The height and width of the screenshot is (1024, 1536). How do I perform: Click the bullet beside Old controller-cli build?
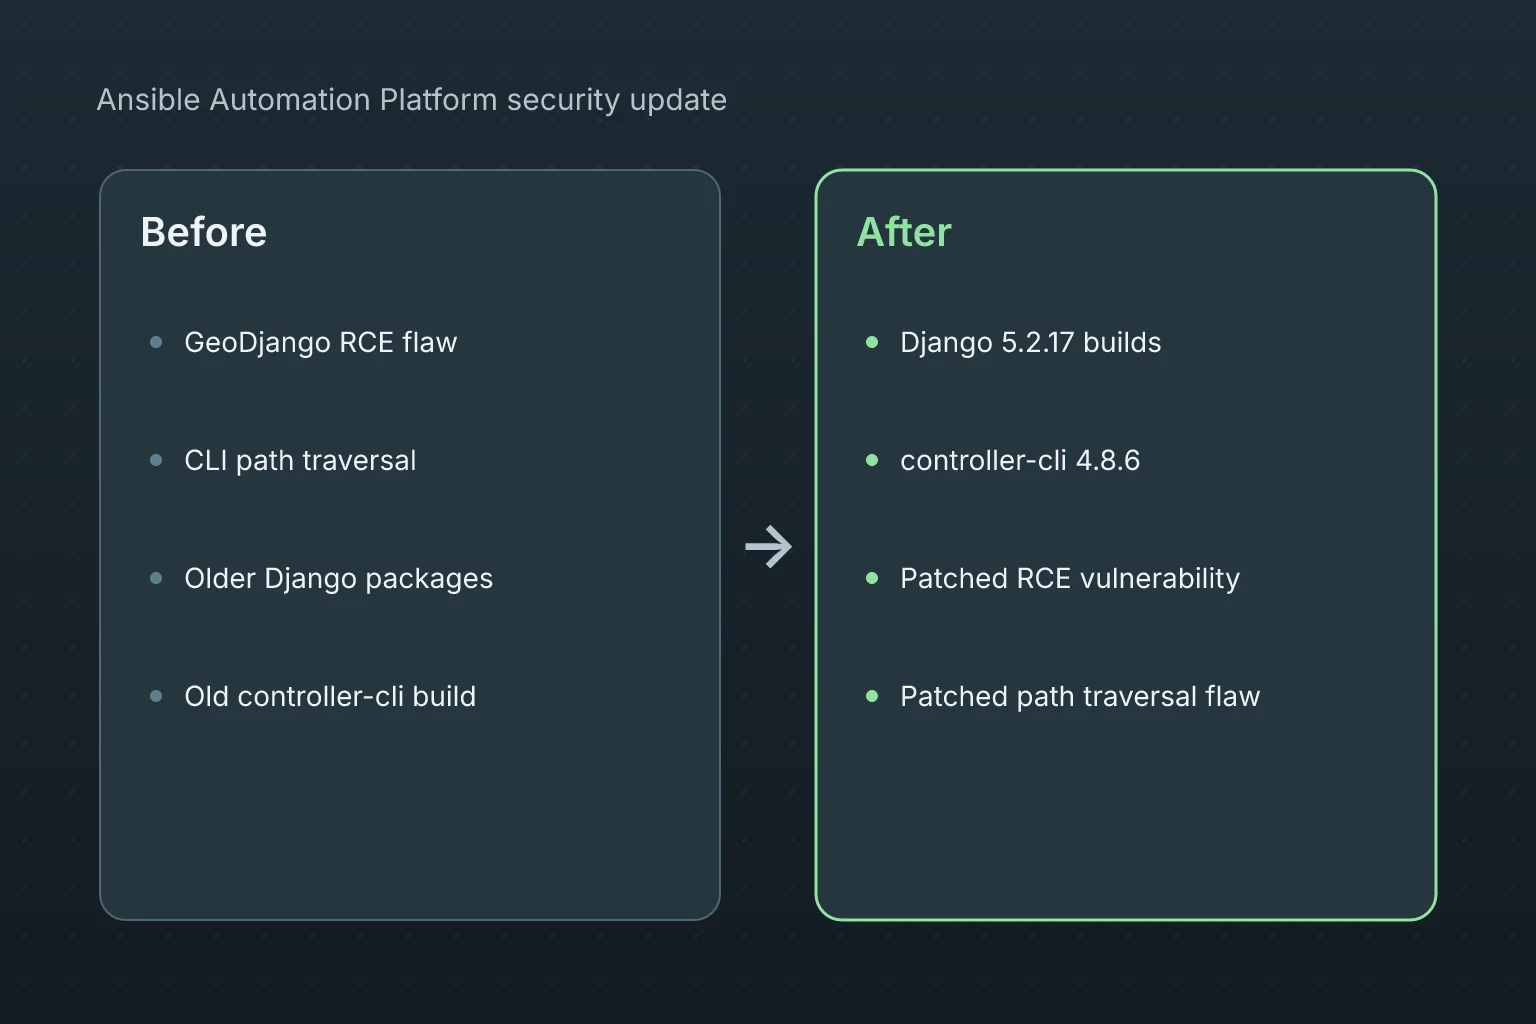click(156, 696)
